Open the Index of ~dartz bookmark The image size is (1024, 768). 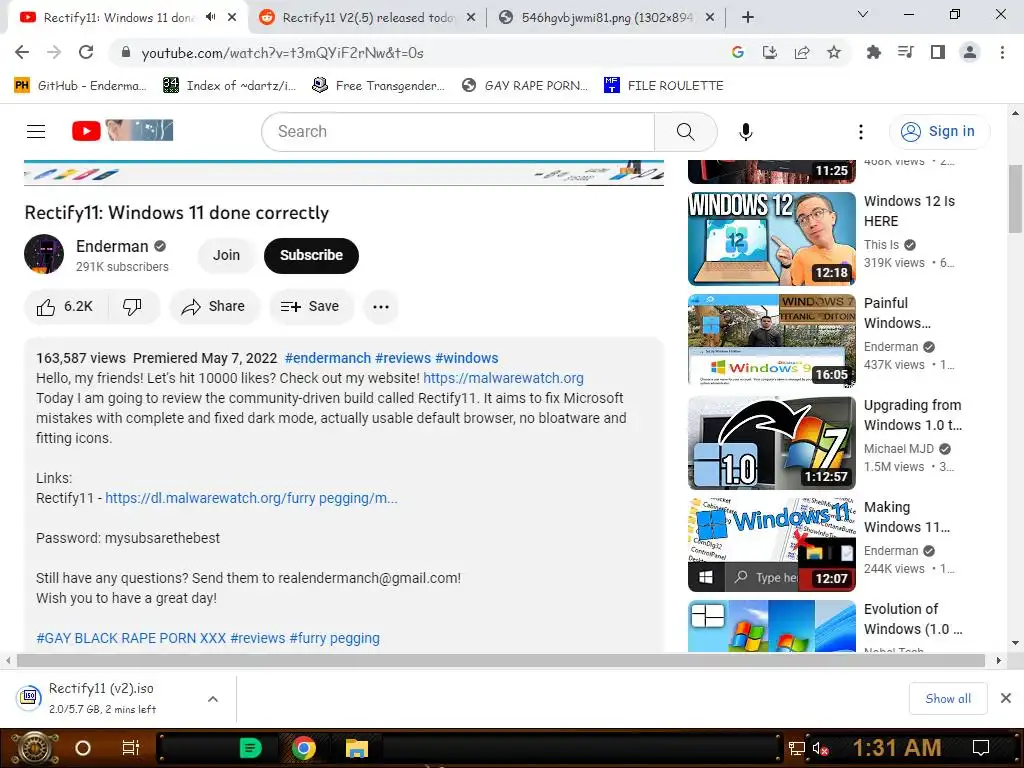(x=229, y=85)
